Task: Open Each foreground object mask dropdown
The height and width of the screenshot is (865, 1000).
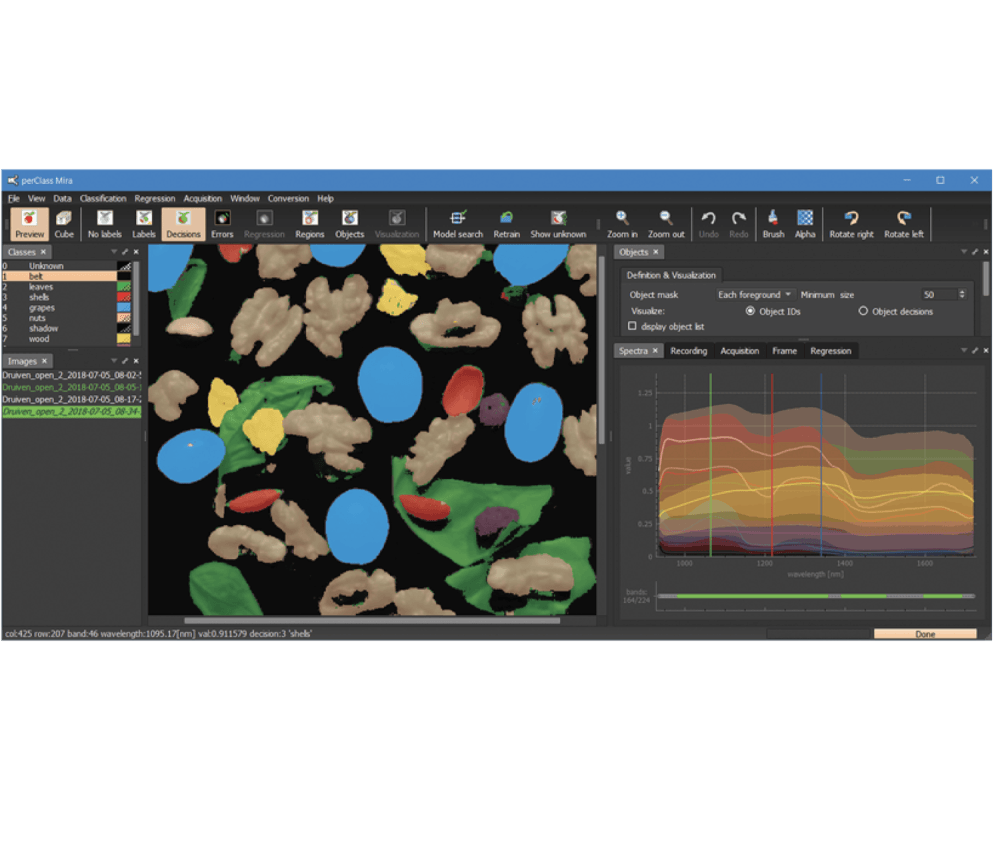Action: pos(754,294)
